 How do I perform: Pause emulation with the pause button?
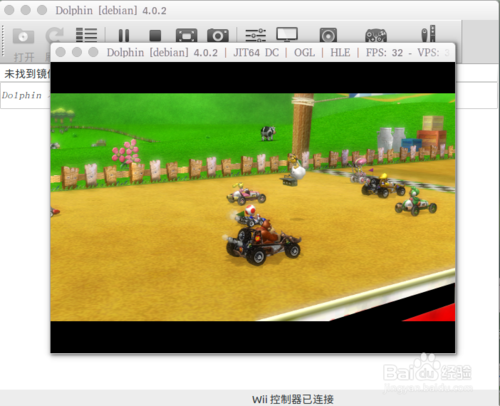124,35
